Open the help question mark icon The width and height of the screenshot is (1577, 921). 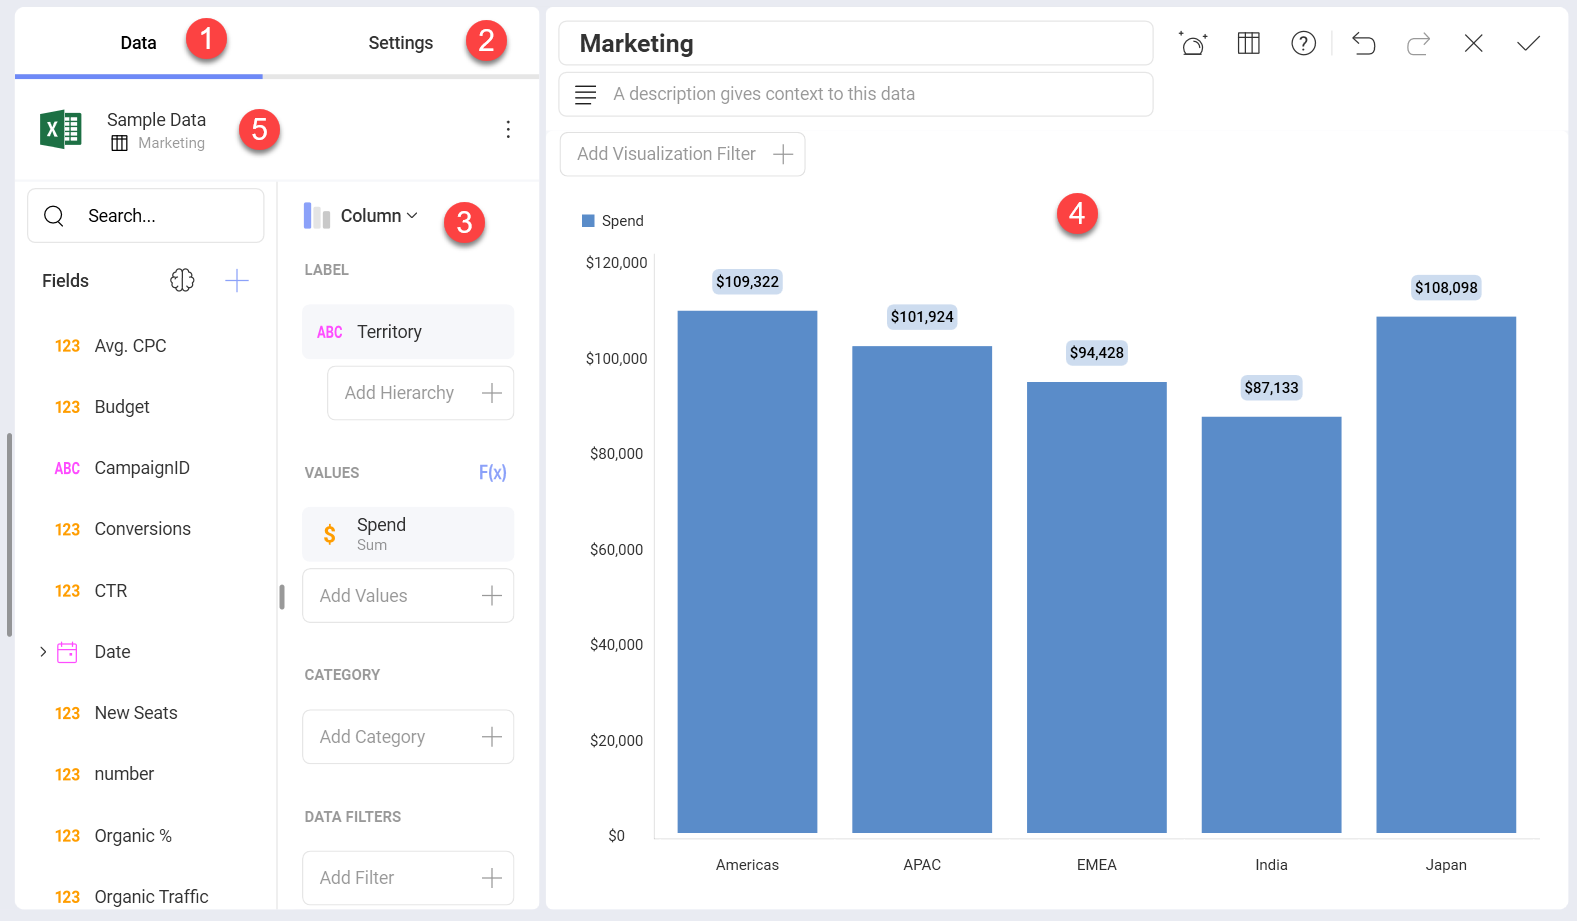point(1304,43)
